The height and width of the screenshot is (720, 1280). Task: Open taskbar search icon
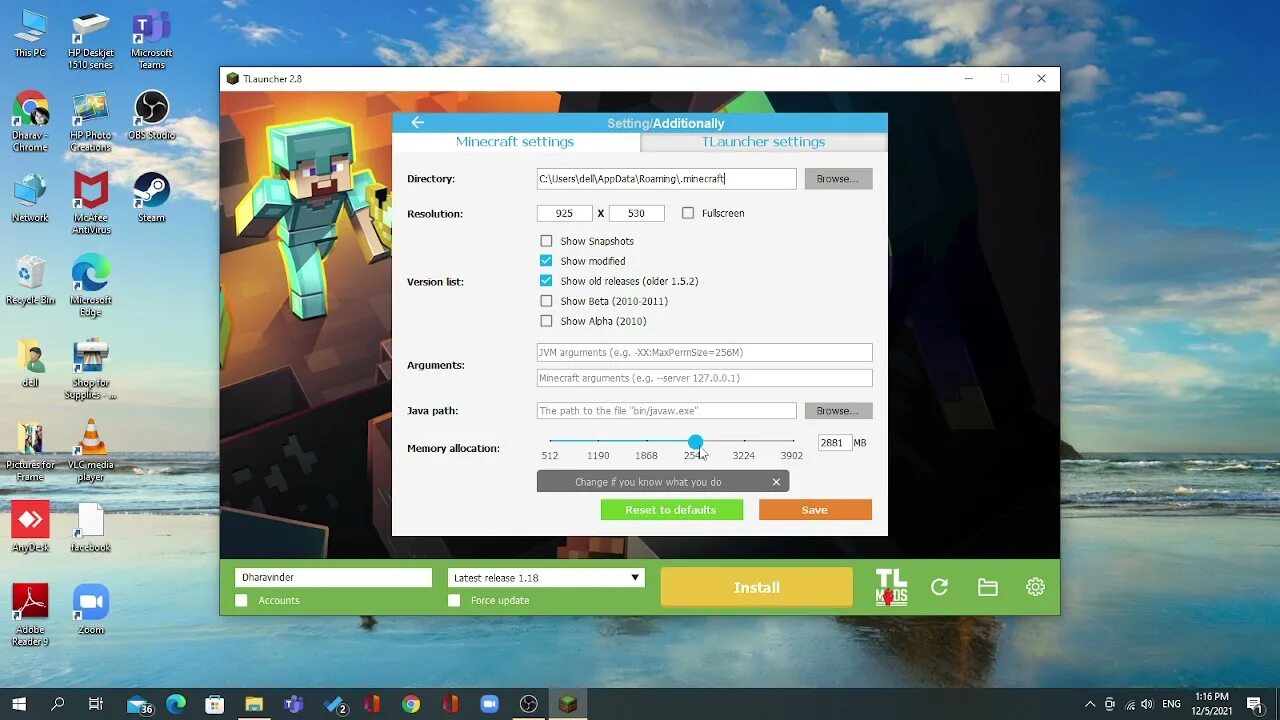(57, 704)
